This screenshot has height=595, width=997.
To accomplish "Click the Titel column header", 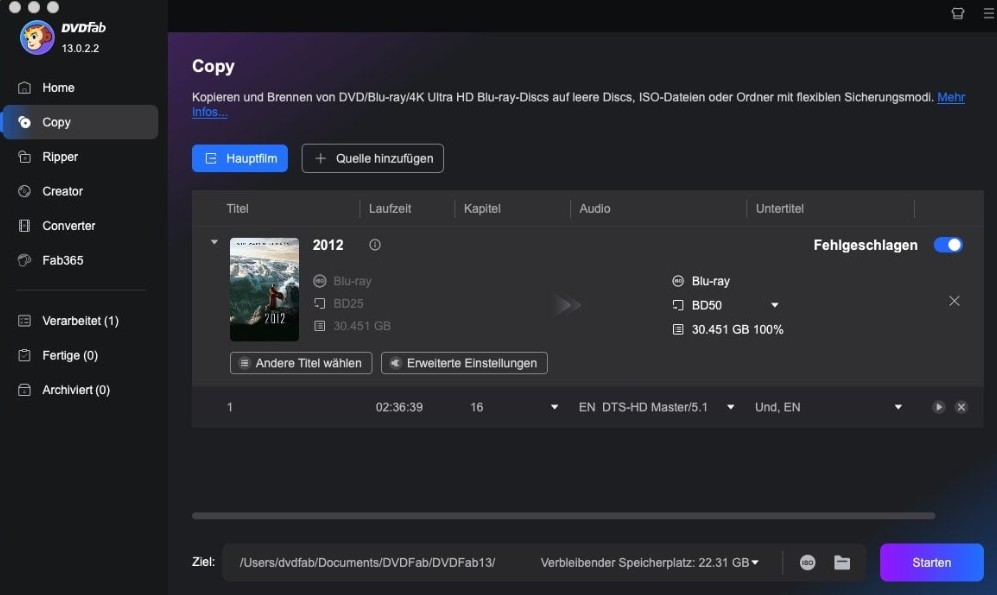I will 237,209.
